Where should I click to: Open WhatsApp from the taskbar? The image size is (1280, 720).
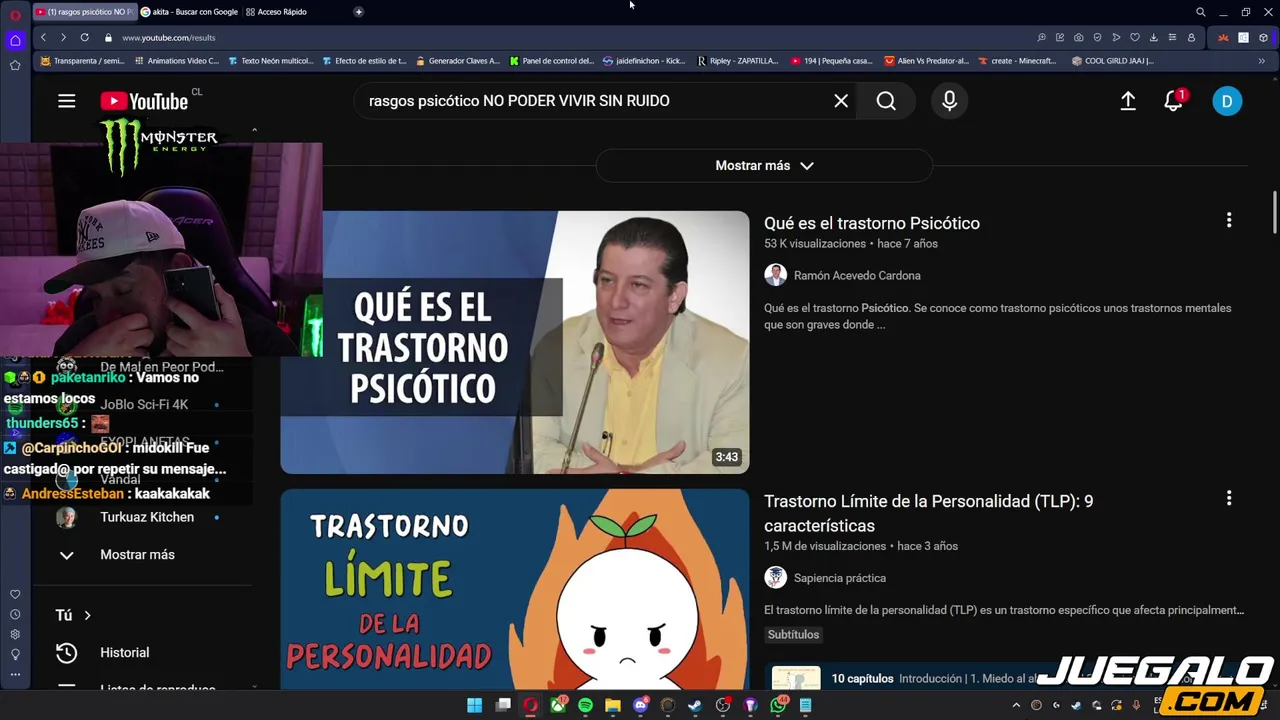click(778, 705)
